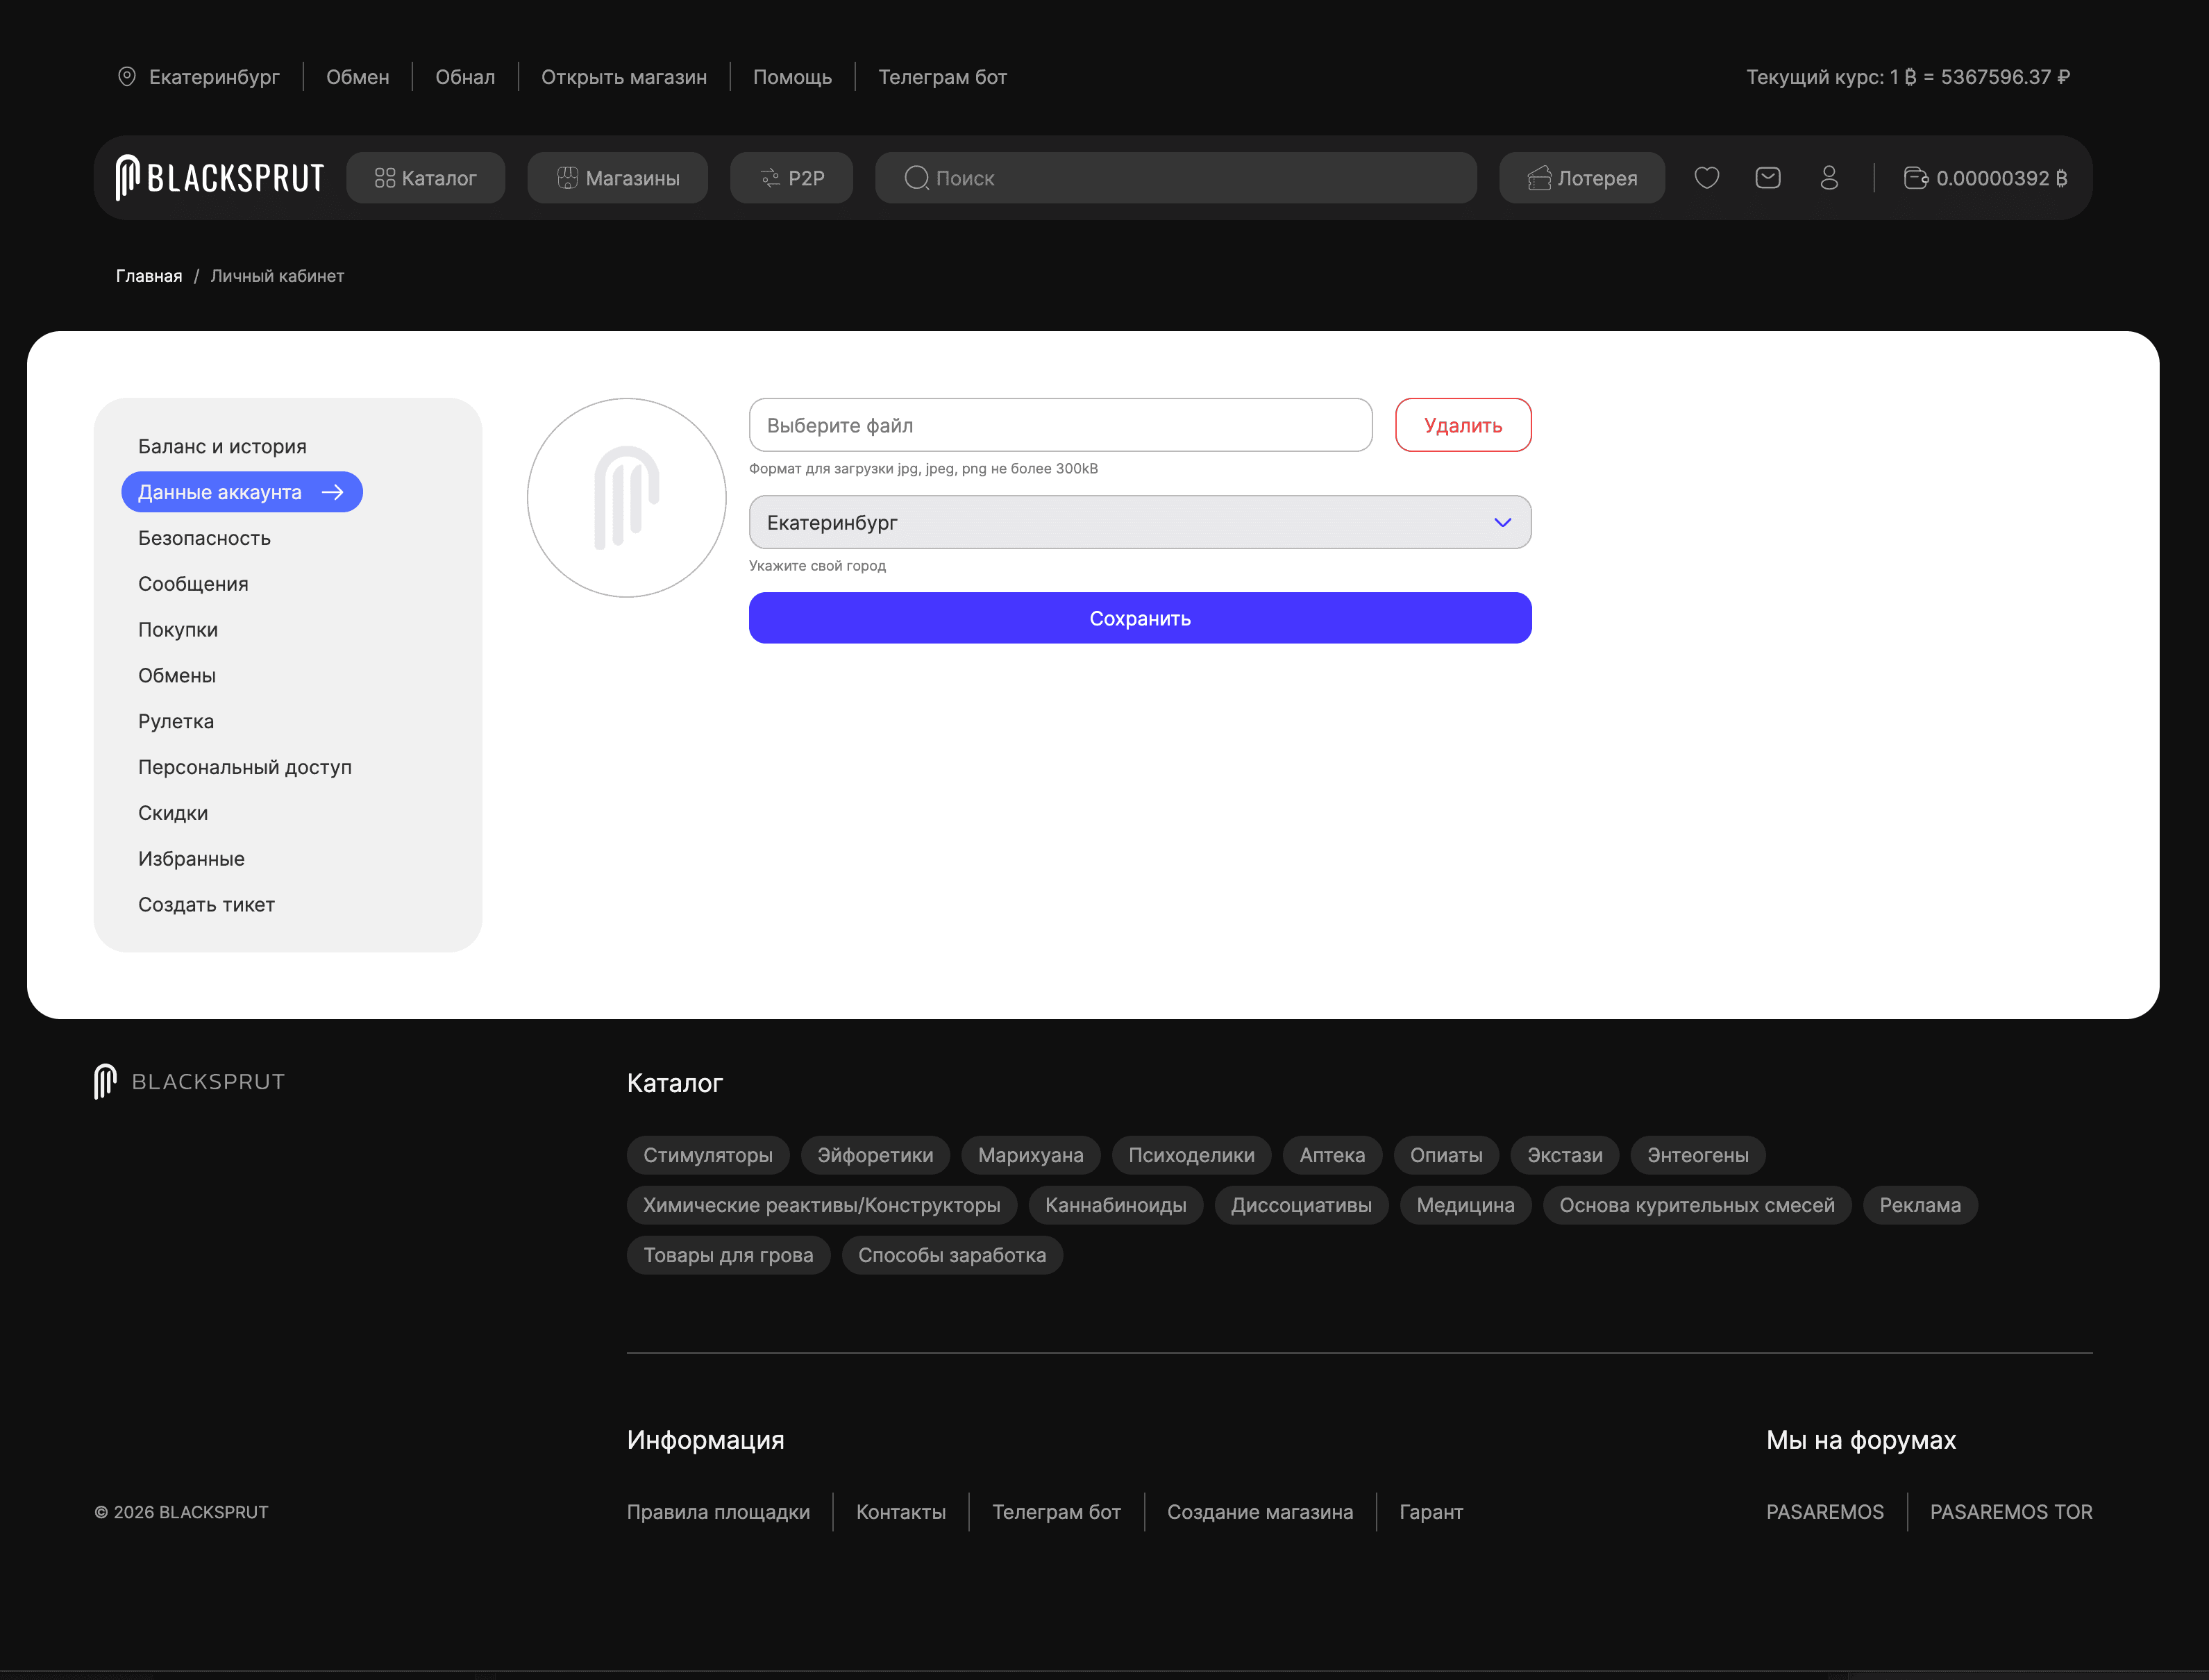Open Баланс и история sidebar item
Viewport: 2209px width, 1680px height.
point(222,446)
